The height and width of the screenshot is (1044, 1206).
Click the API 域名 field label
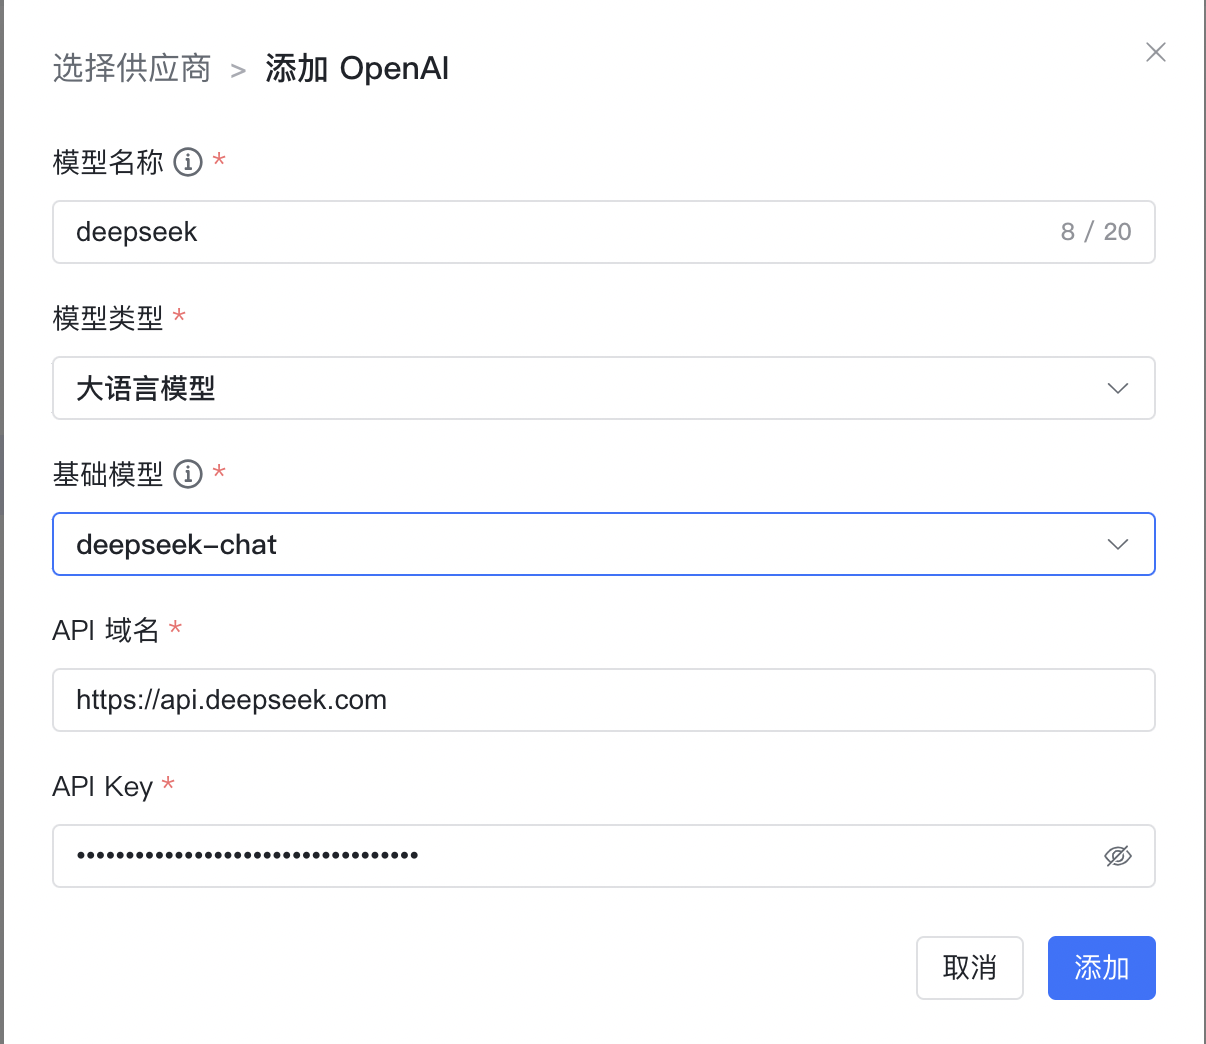pos(105,630)
